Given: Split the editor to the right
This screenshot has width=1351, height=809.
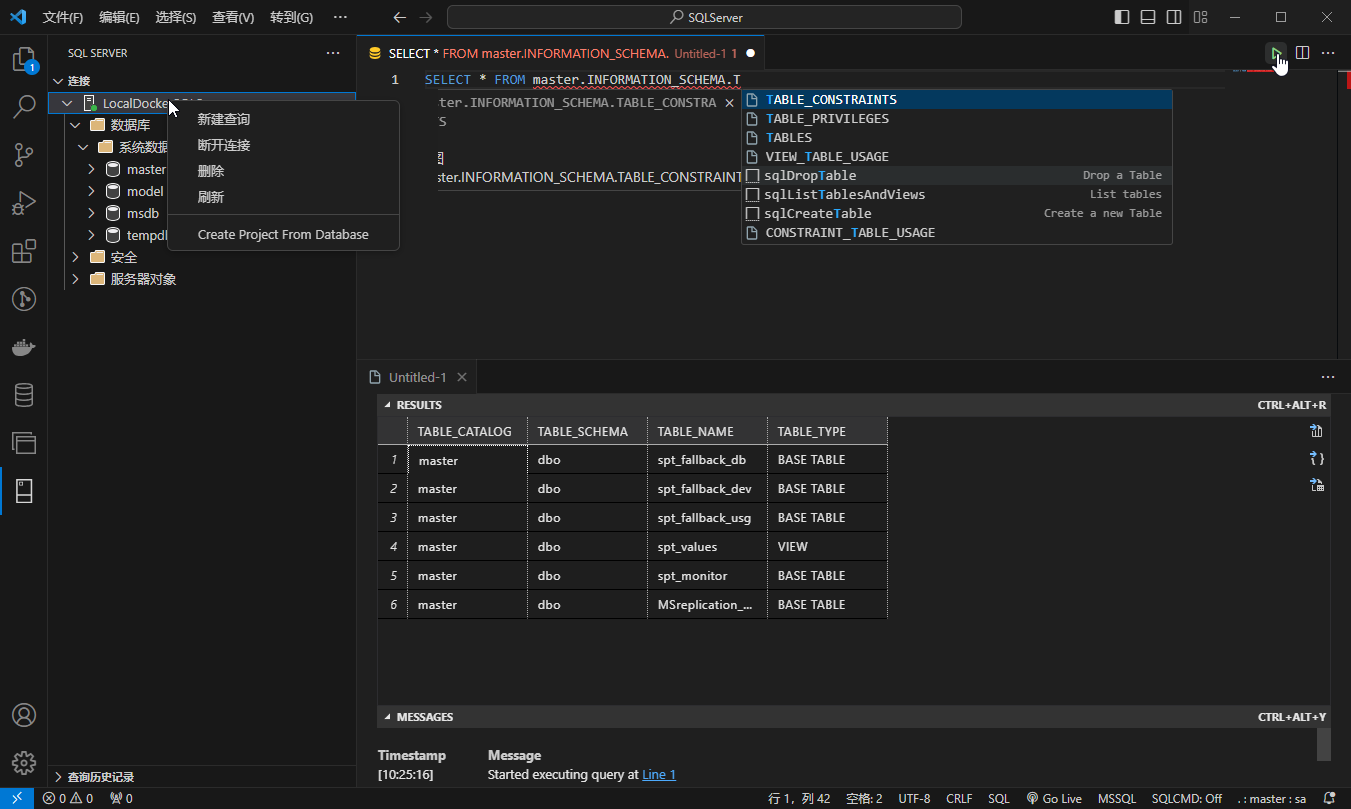Looking at the screenshot, I should pos(1302,53).
